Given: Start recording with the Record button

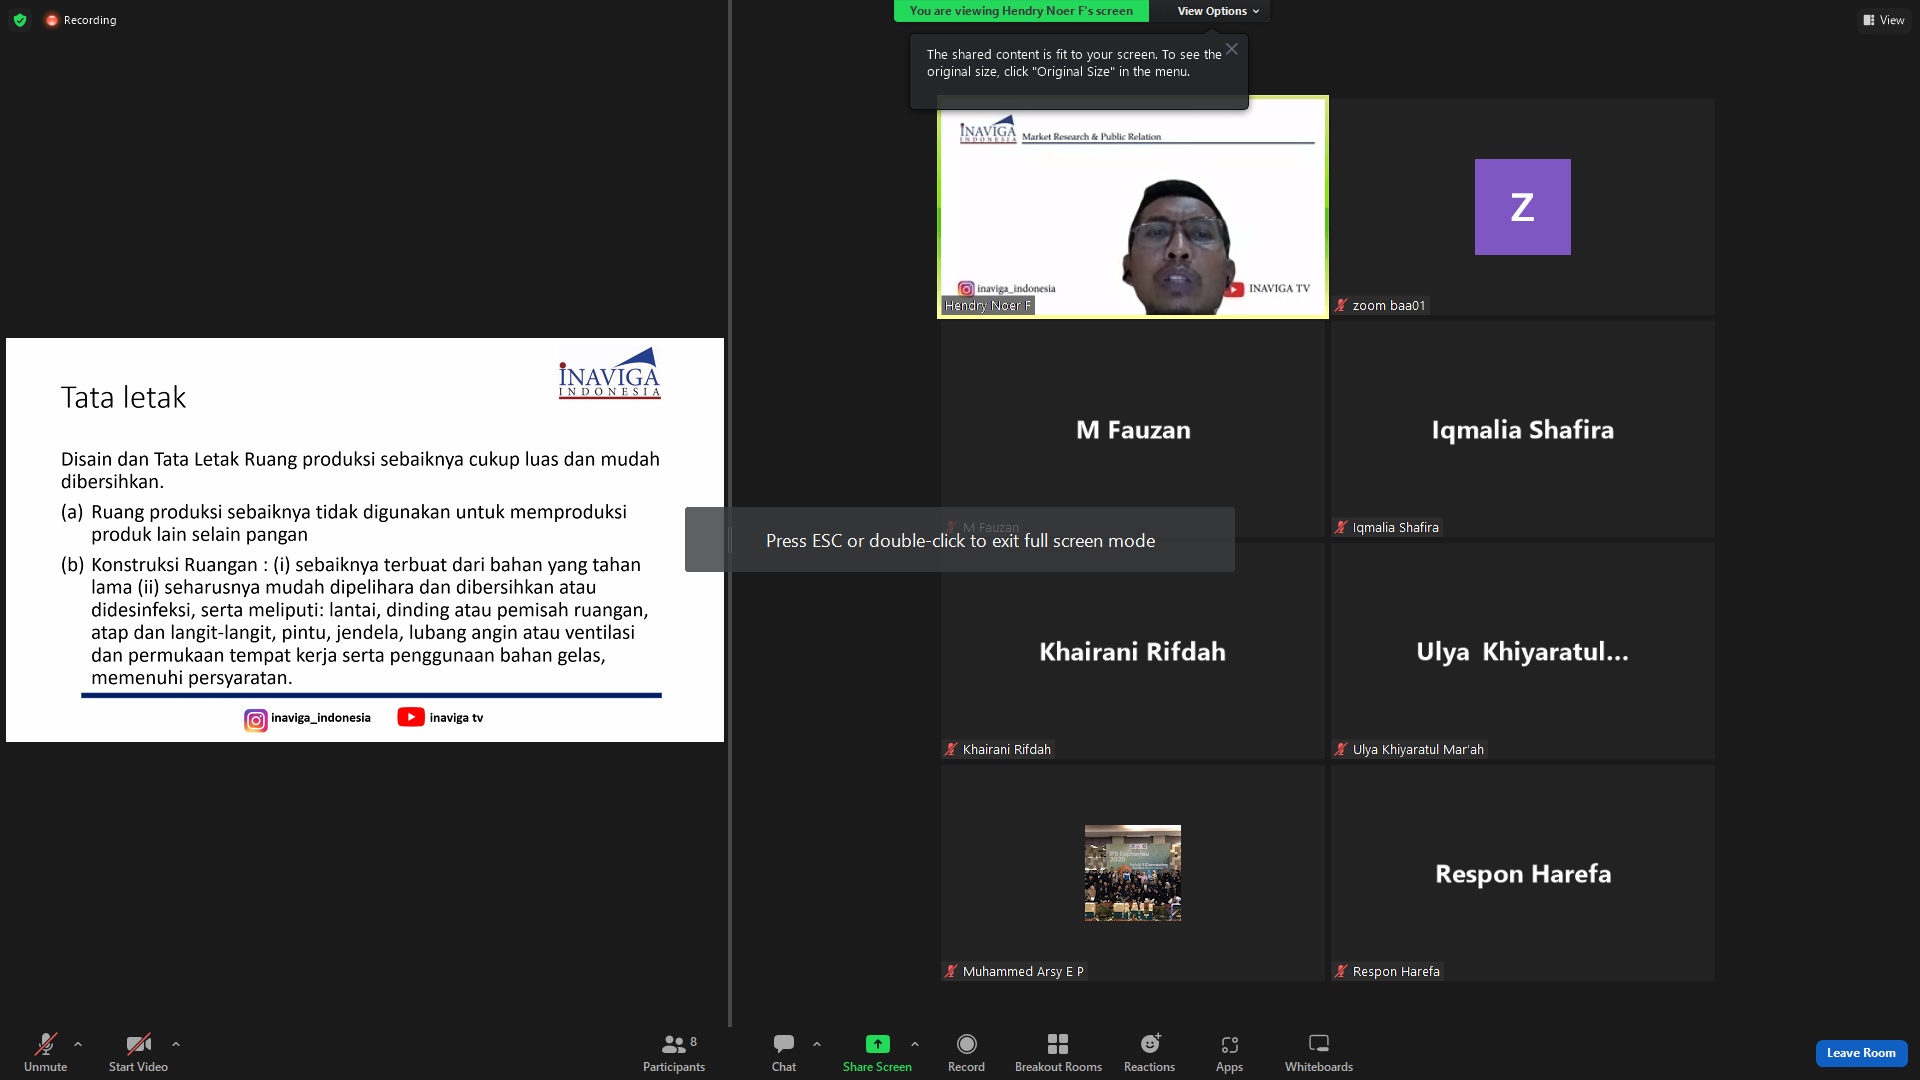Looking at the screenshot, I should coord(966,1053).
